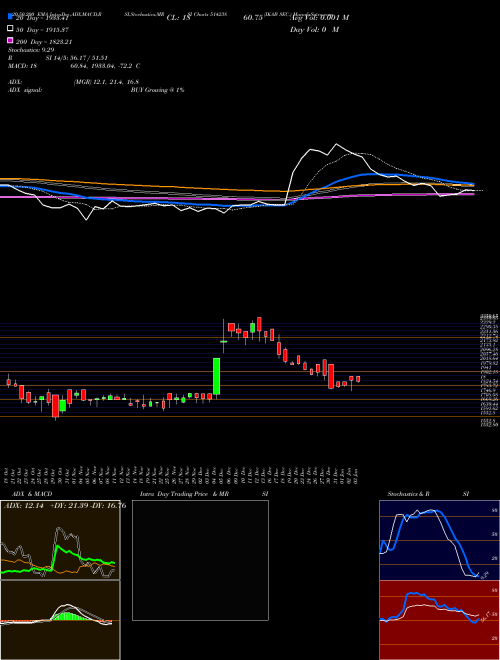Click the '(MGR) 12.1, 21.4, 16.8' ADX values
The image size is (500, 660).
tap(106, 82)
